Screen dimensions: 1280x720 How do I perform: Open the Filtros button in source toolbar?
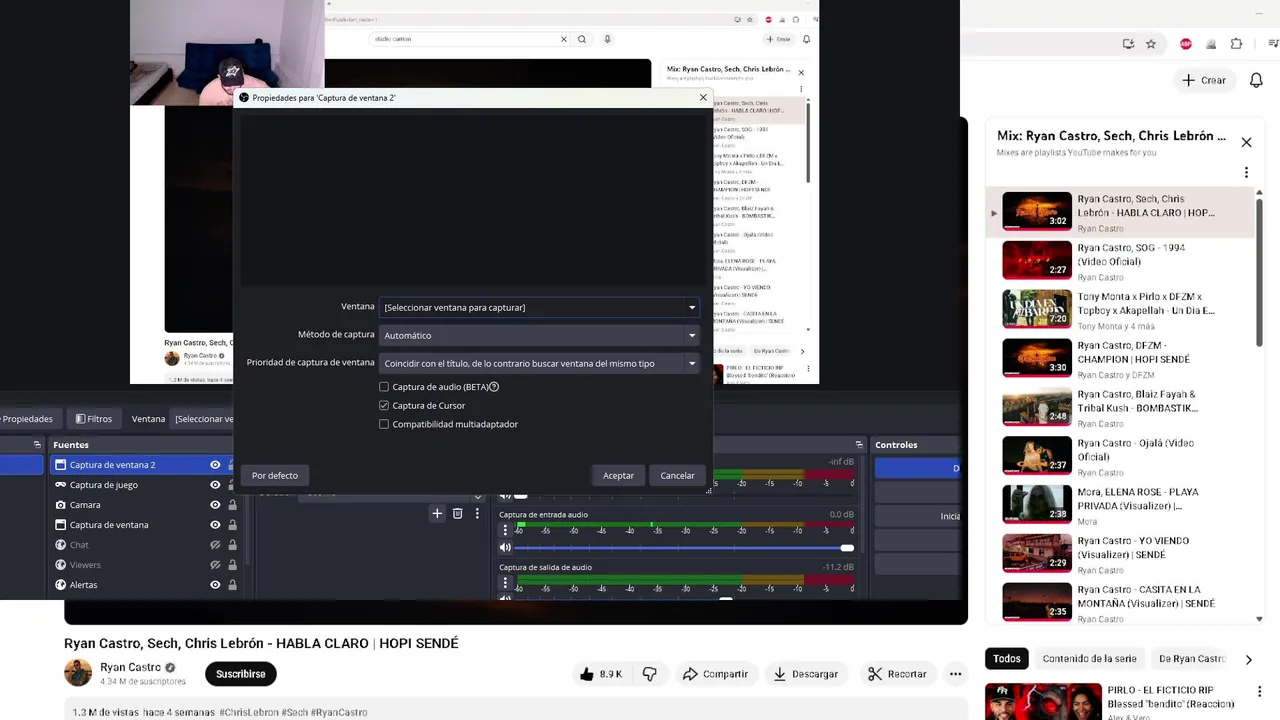(93, 419)
